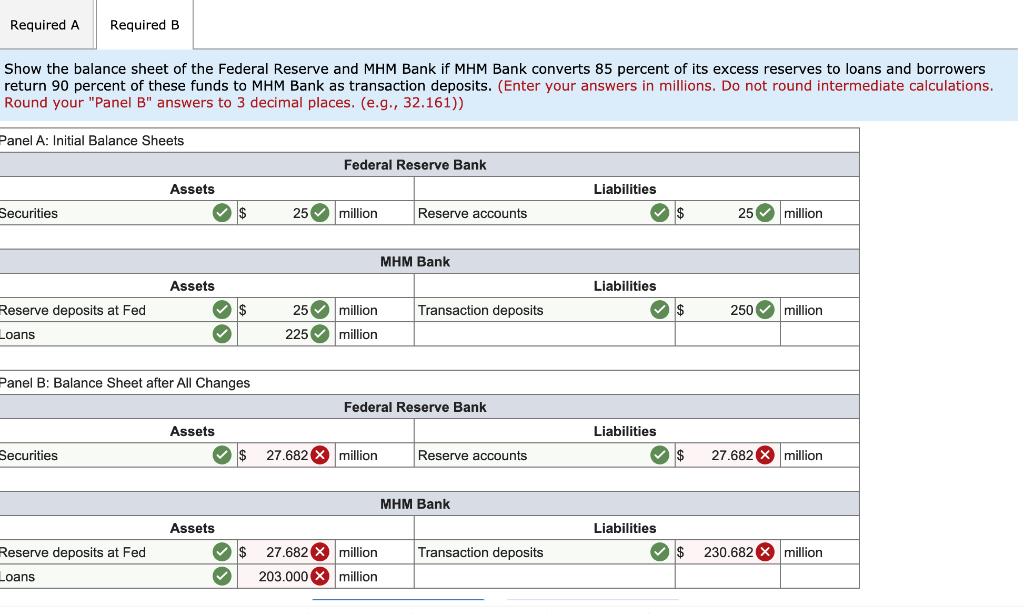This screenshot has height=614, width=1024.
Task: Click Panel A MHM Loans 225 field
Action: click(x=286, y=334)
